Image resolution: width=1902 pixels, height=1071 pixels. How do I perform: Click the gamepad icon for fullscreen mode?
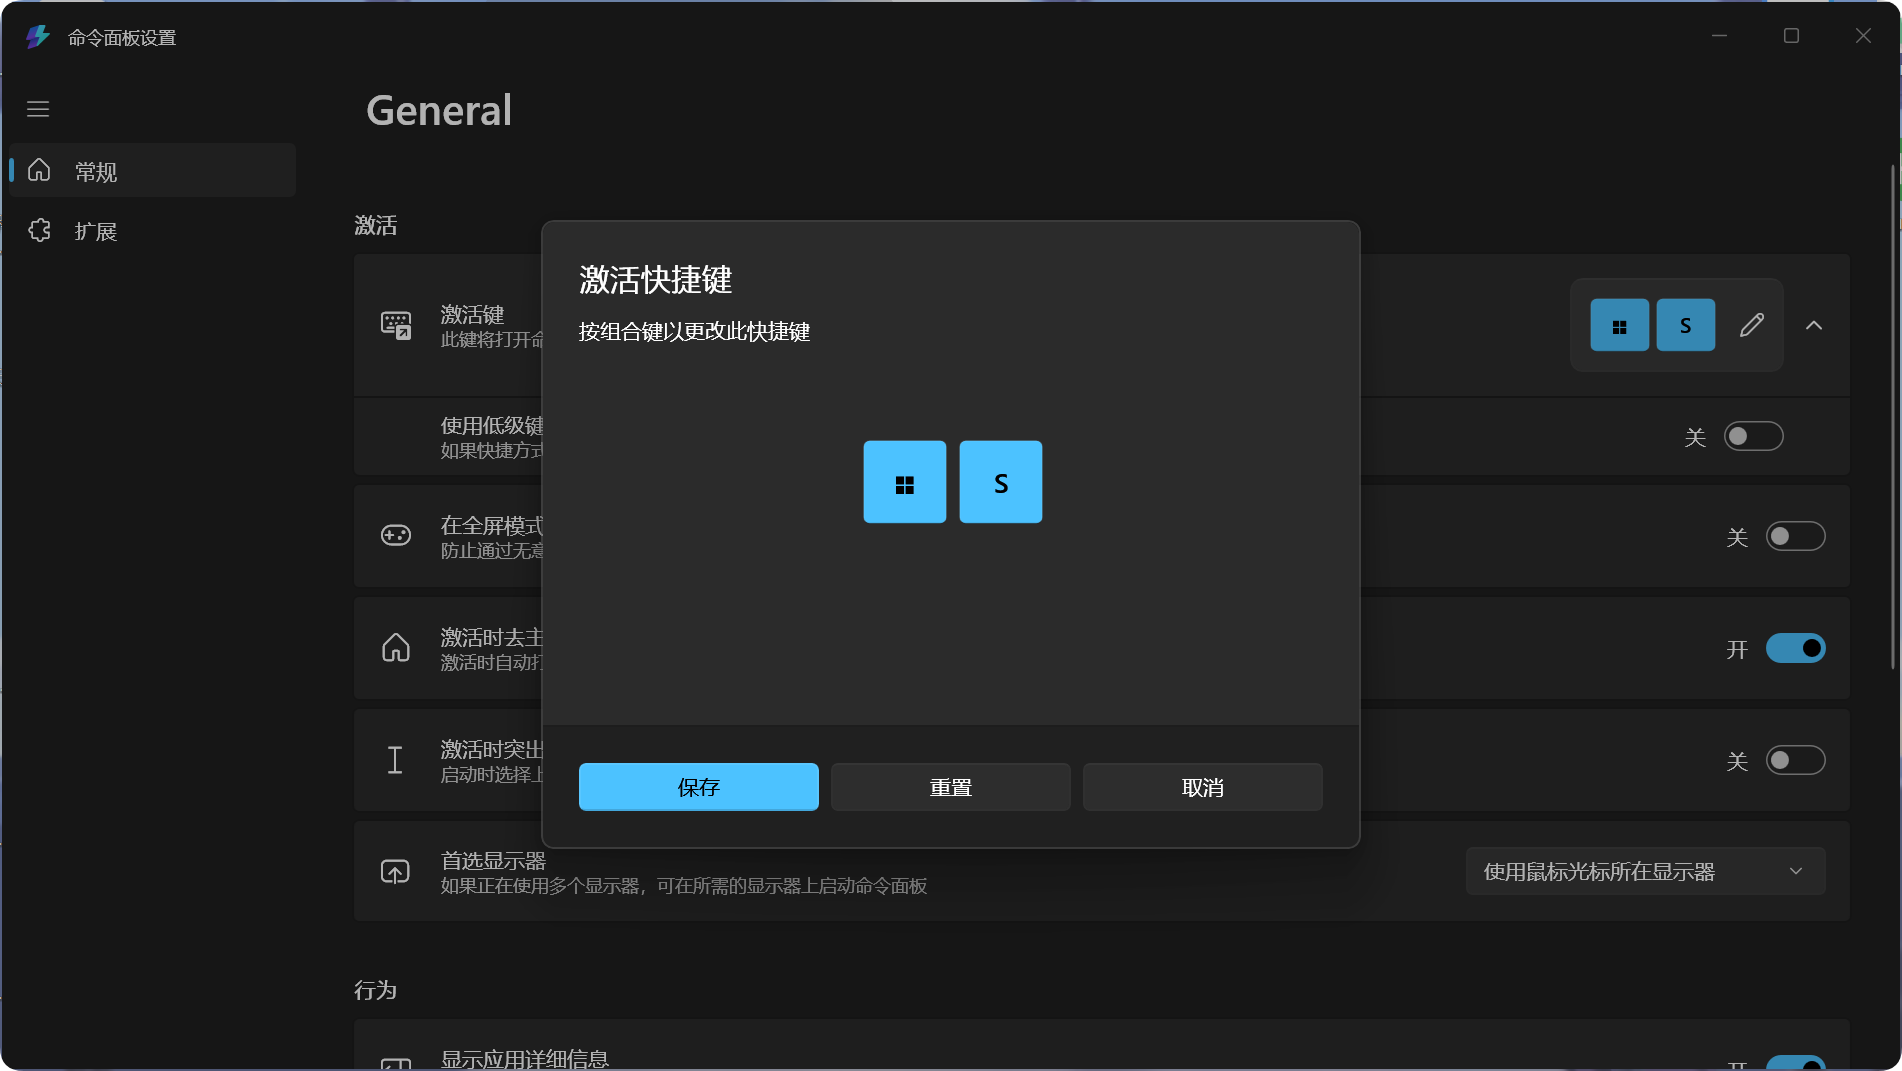[x=396, y=536]
